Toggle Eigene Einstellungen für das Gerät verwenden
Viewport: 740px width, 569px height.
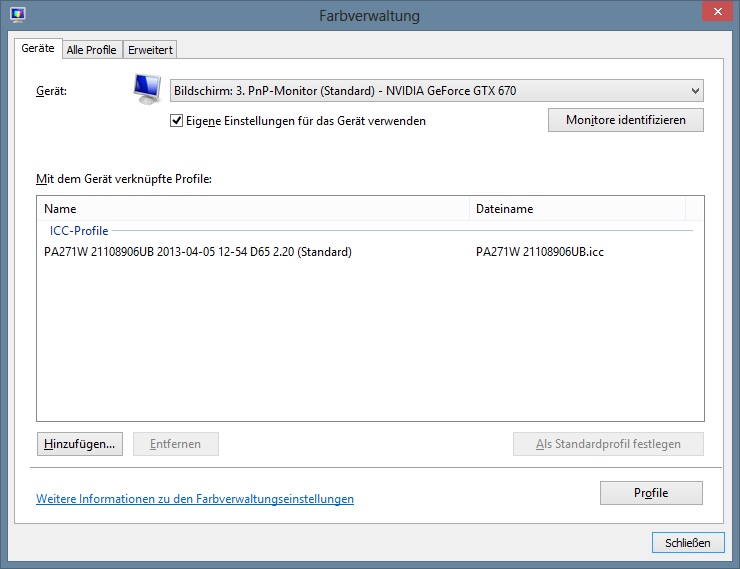177,121
